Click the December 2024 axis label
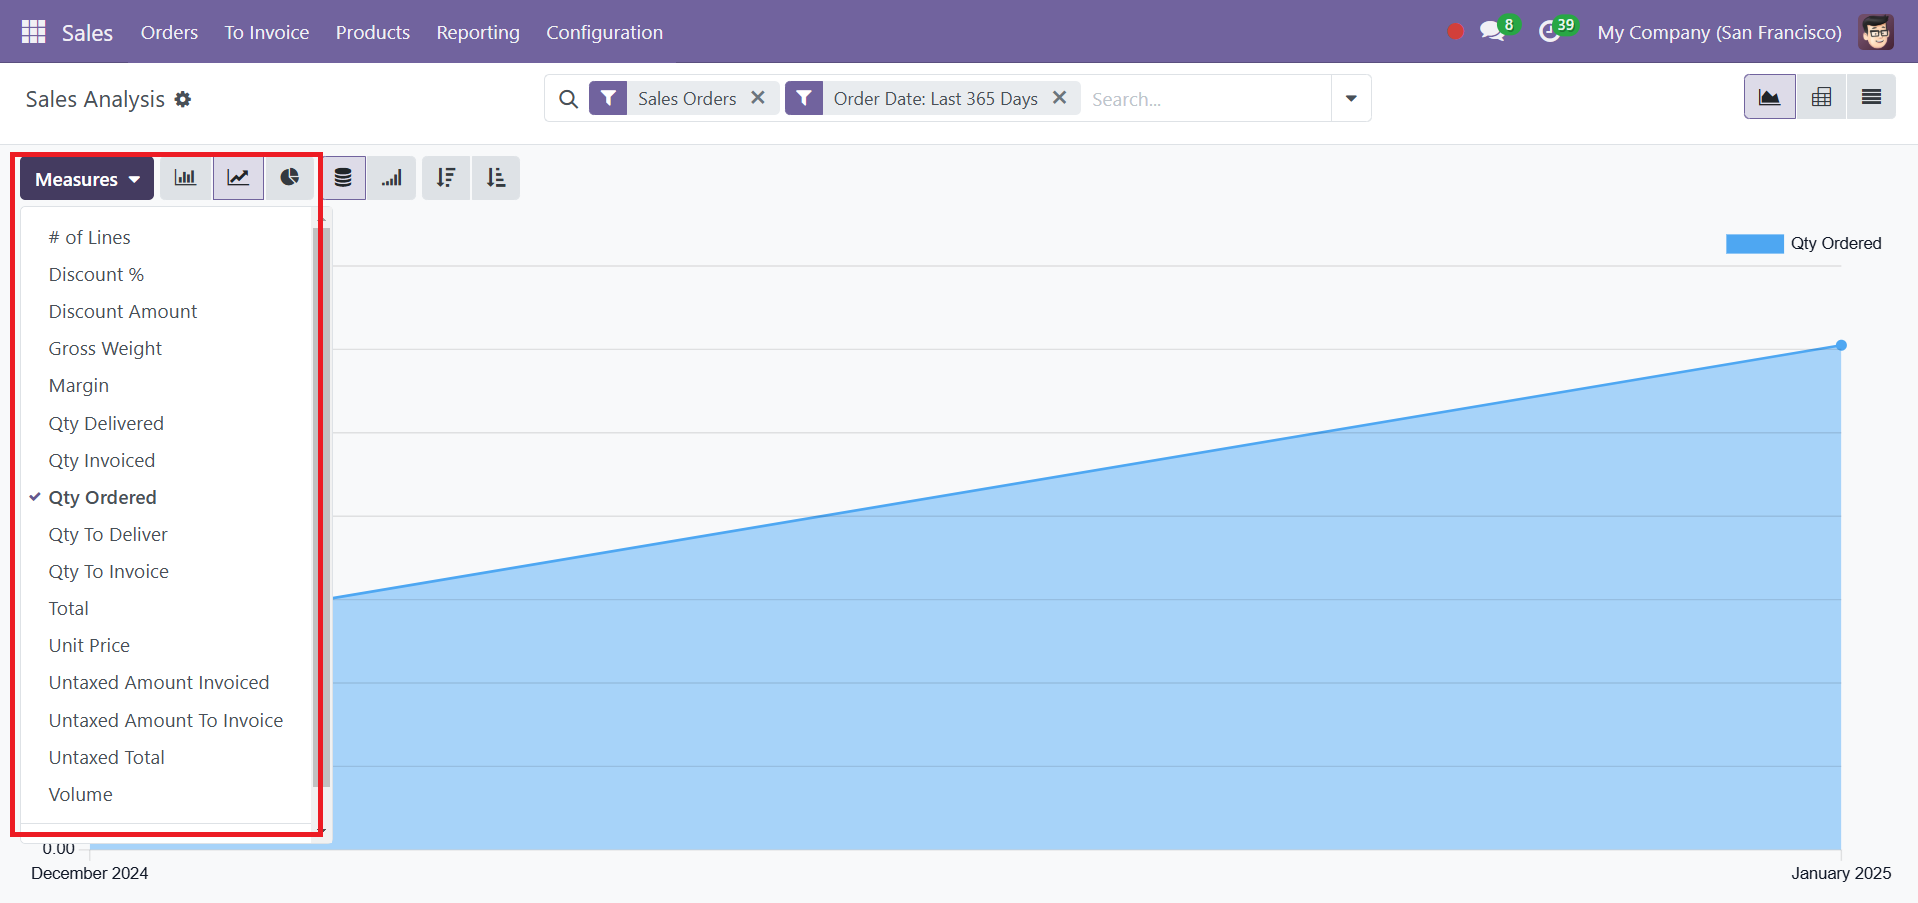 pyautogui.click(x=90, y=873)
